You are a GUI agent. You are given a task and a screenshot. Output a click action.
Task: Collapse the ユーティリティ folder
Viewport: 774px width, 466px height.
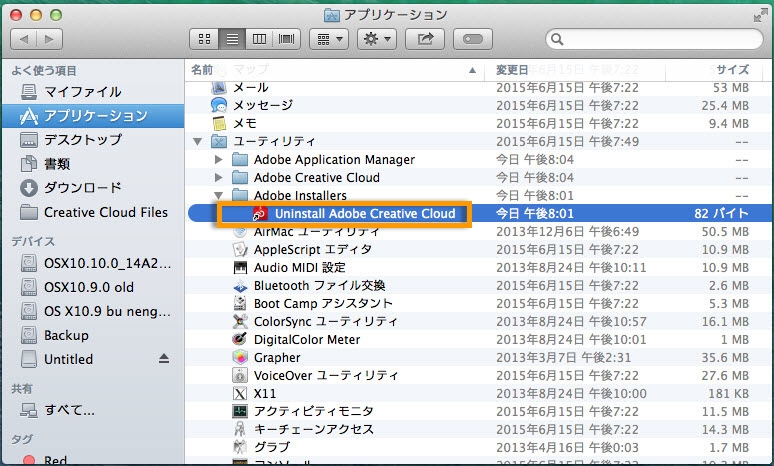coord(198,142)
